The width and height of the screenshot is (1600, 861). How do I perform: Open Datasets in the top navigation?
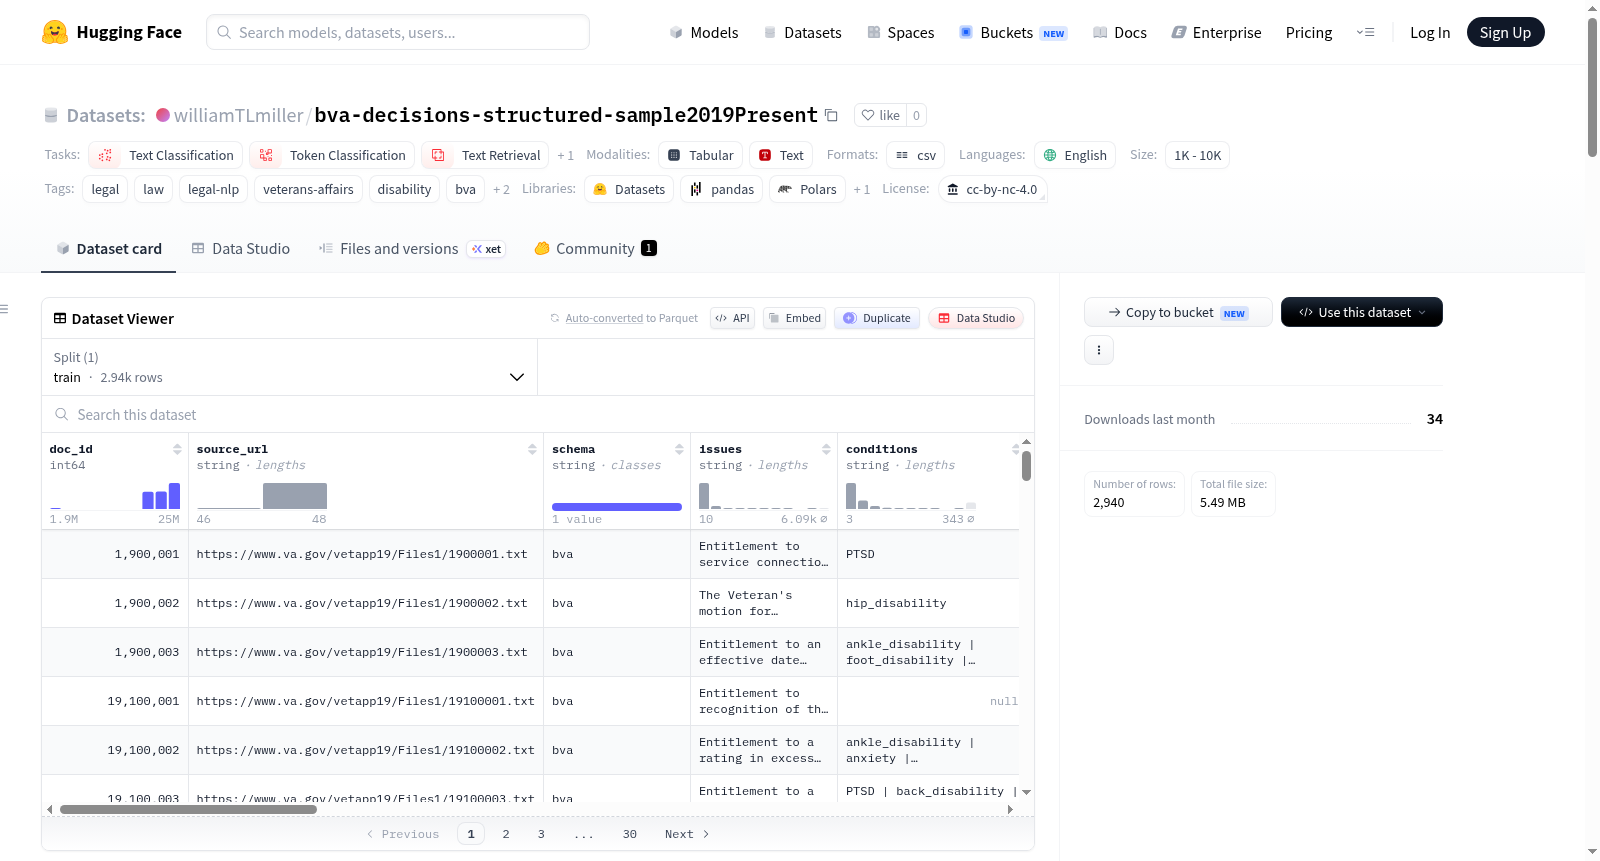click(x=802, y=32)
